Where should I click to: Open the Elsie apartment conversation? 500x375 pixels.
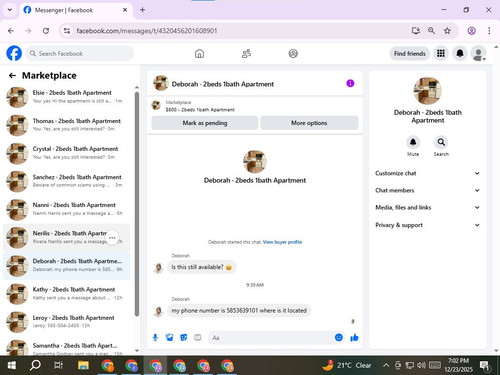tap(67, 97)
